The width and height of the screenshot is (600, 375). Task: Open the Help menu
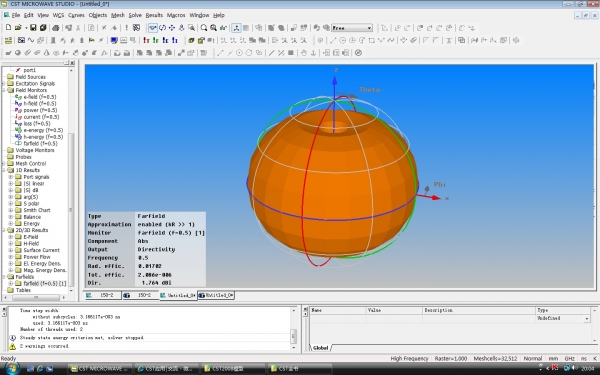click(x=219, y=15)
